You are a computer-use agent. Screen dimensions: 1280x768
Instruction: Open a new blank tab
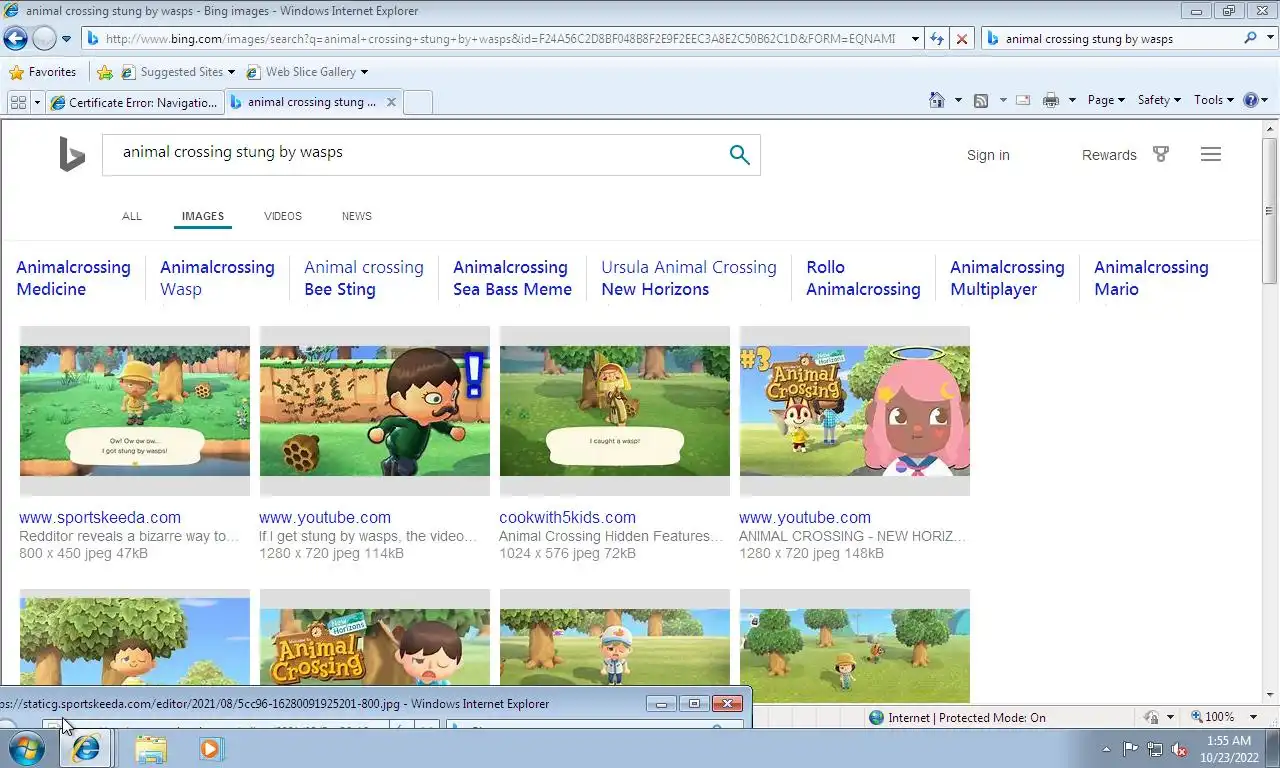(x=418, y=102)
